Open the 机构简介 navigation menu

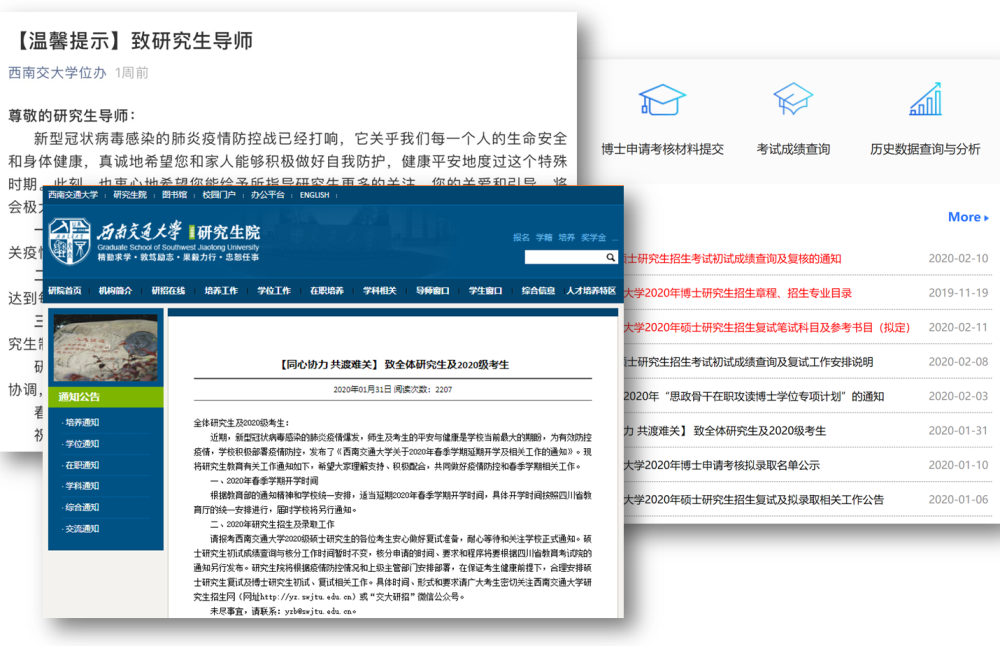(x=115, y=291)
